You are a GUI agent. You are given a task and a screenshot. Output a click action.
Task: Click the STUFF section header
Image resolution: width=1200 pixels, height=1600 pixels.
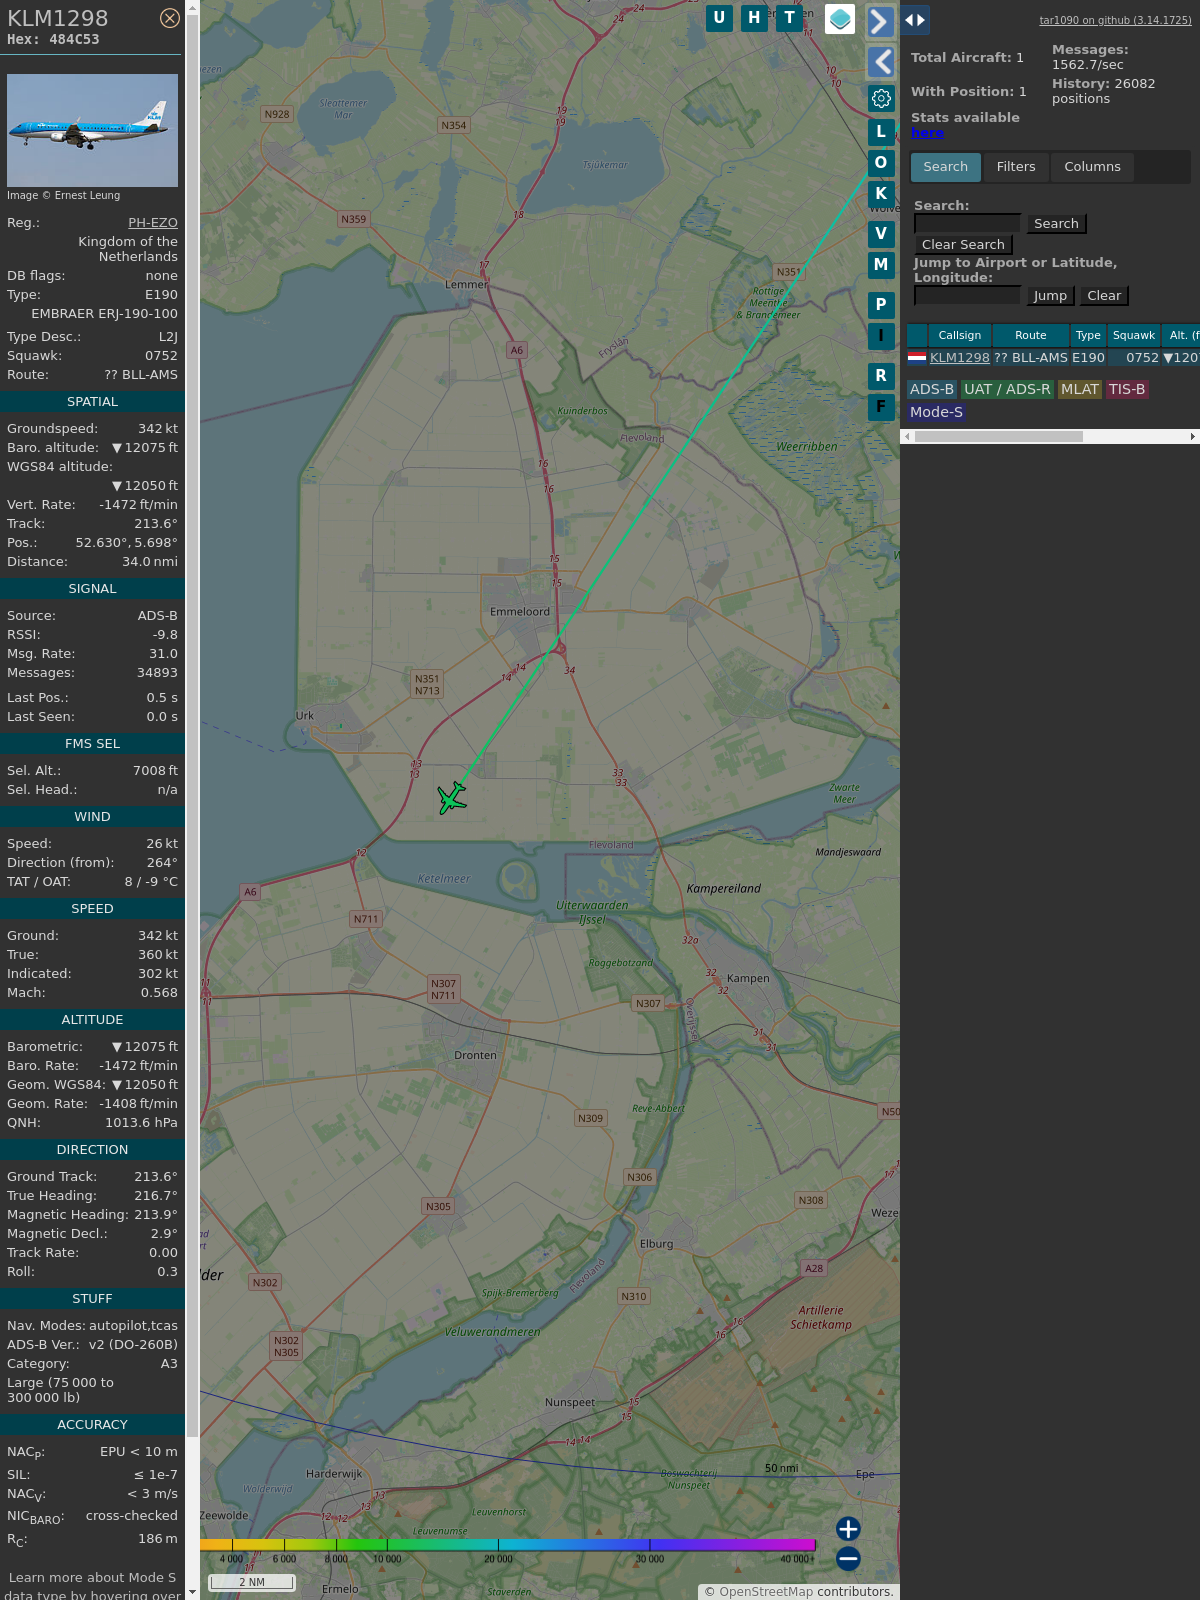pos(92,1299)
